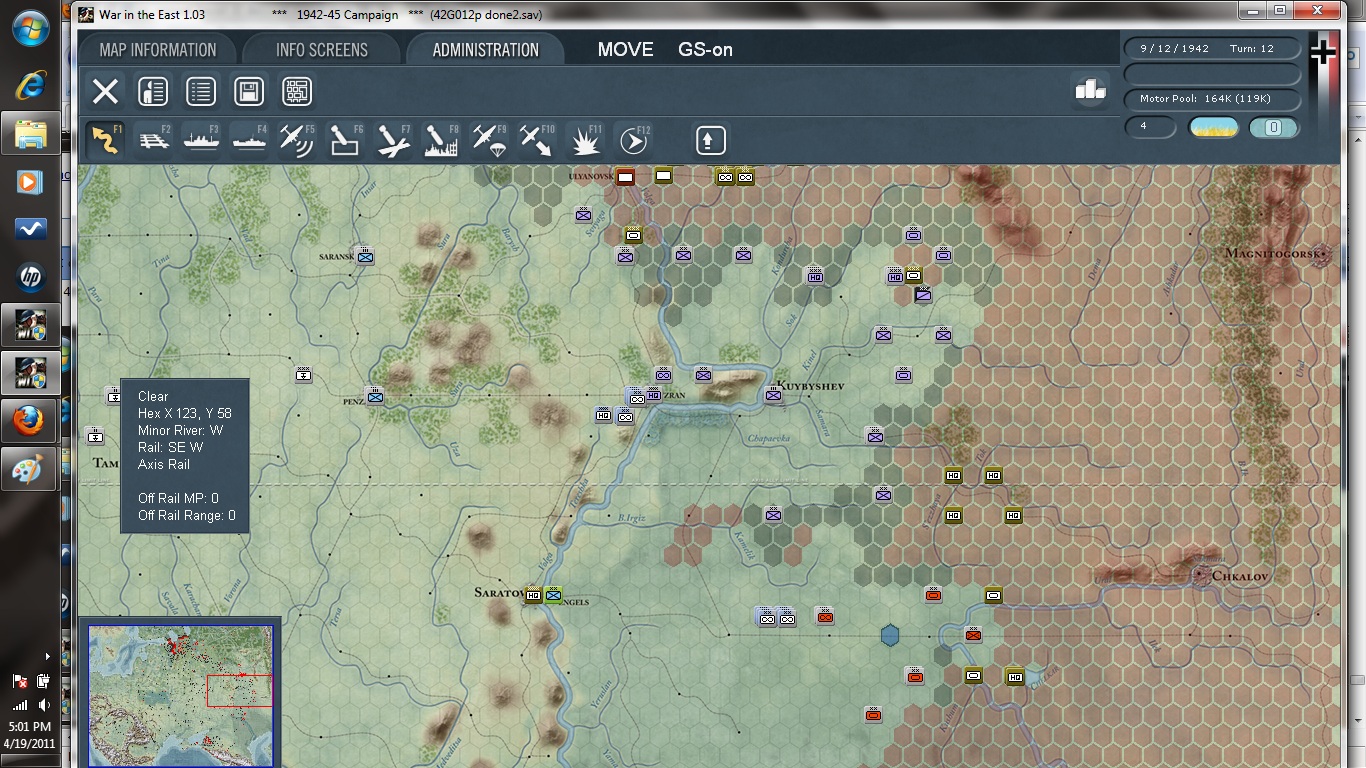Image resolution: width=1366 pixels, height=768 pixels.
Task: Click the 5:01 PM system clock
Action: 29,727
